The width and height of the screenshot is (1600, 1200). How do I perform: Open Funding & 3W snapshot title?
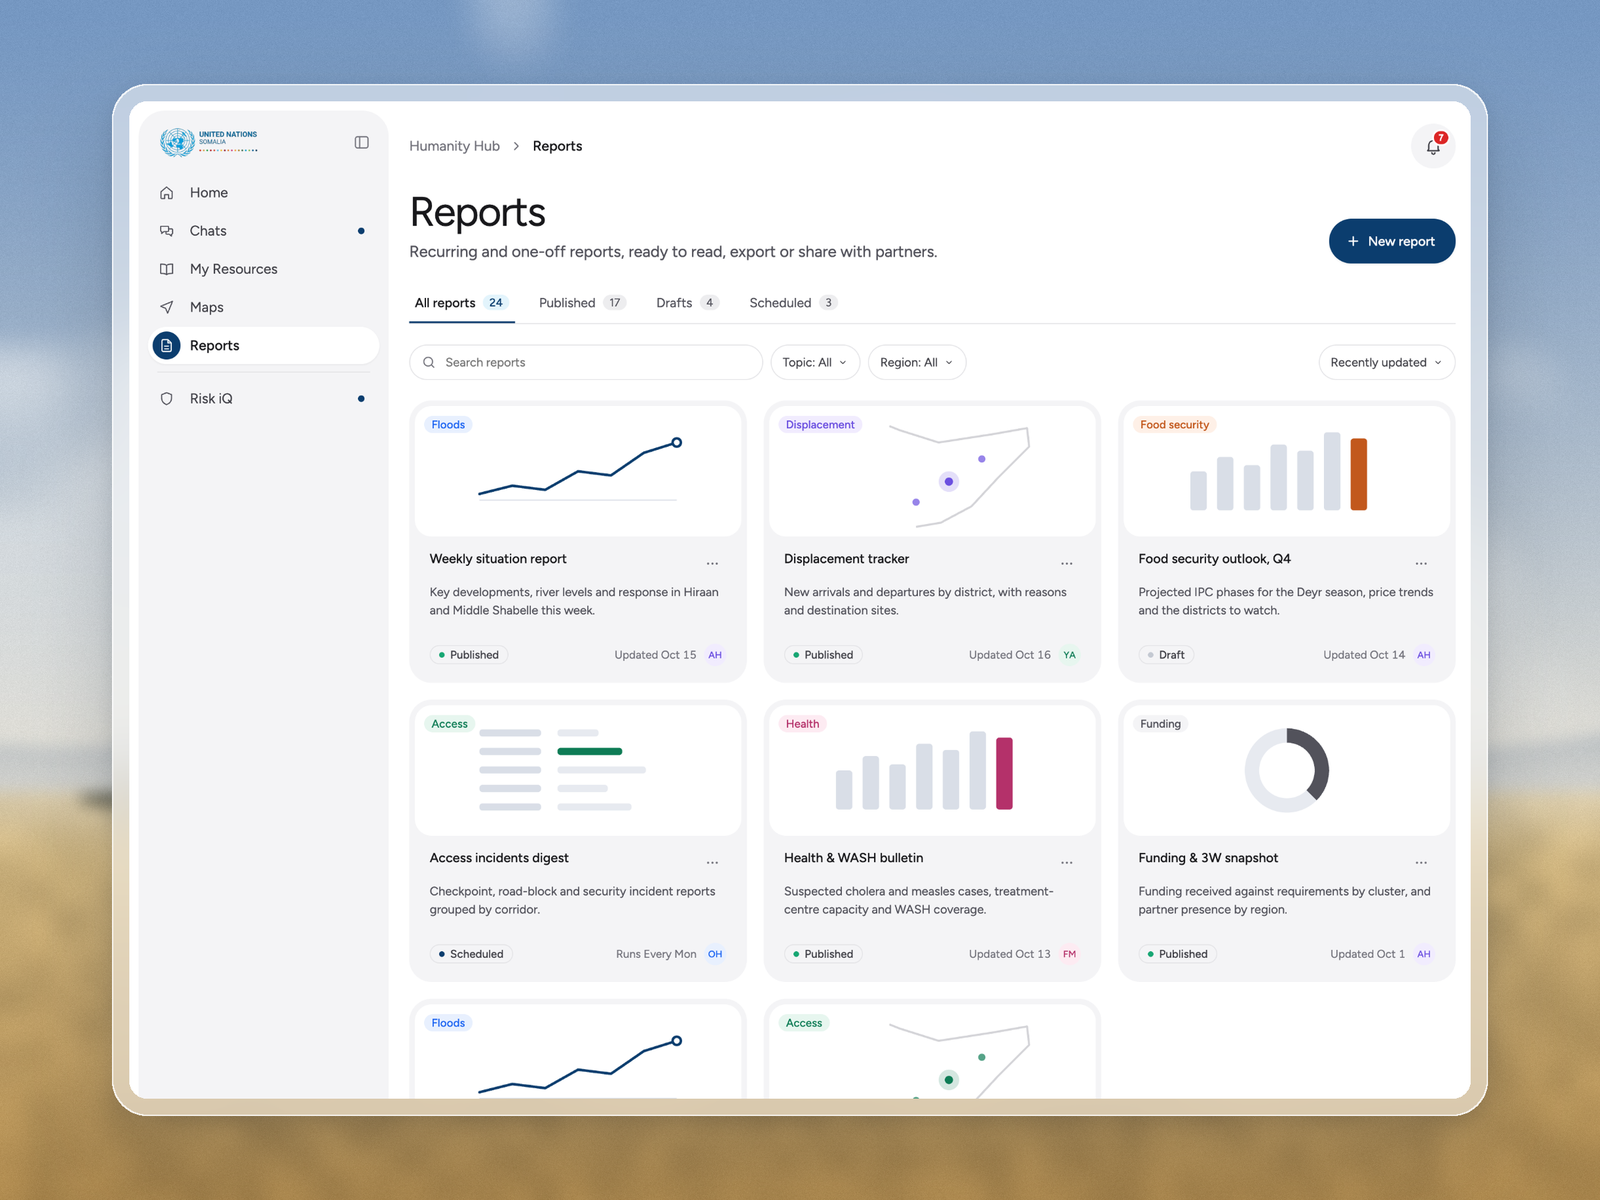tap(1208, 858)
